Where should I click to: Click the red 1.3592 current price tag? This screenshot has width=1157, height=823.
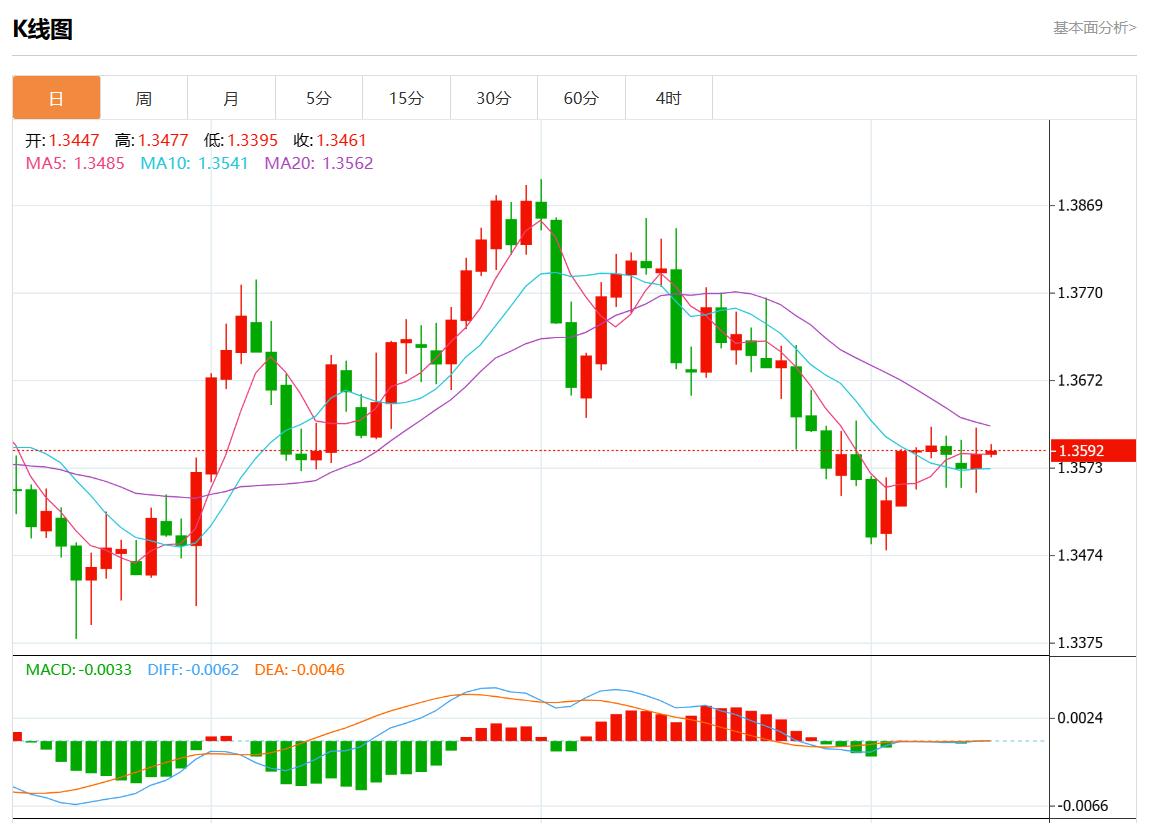coord(1092,451)
